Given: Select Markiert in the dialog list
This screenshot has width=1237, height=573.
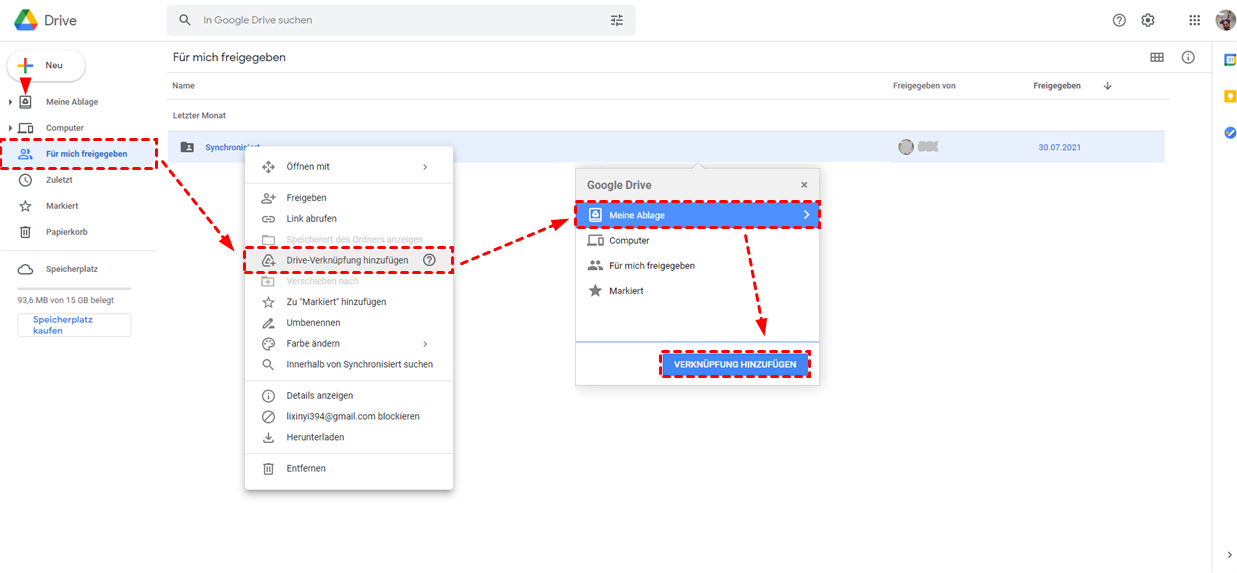Looking at the screenshot, I should pos(697,291).
